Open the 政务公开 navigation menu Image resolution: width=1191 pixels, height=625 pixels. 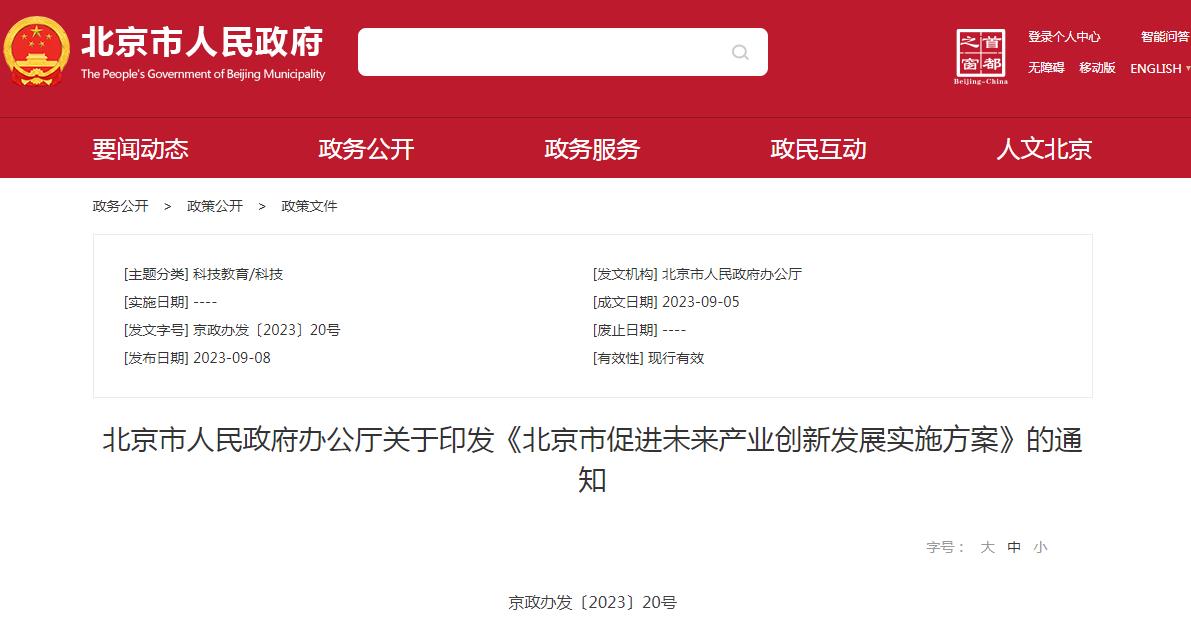point(366,149)
